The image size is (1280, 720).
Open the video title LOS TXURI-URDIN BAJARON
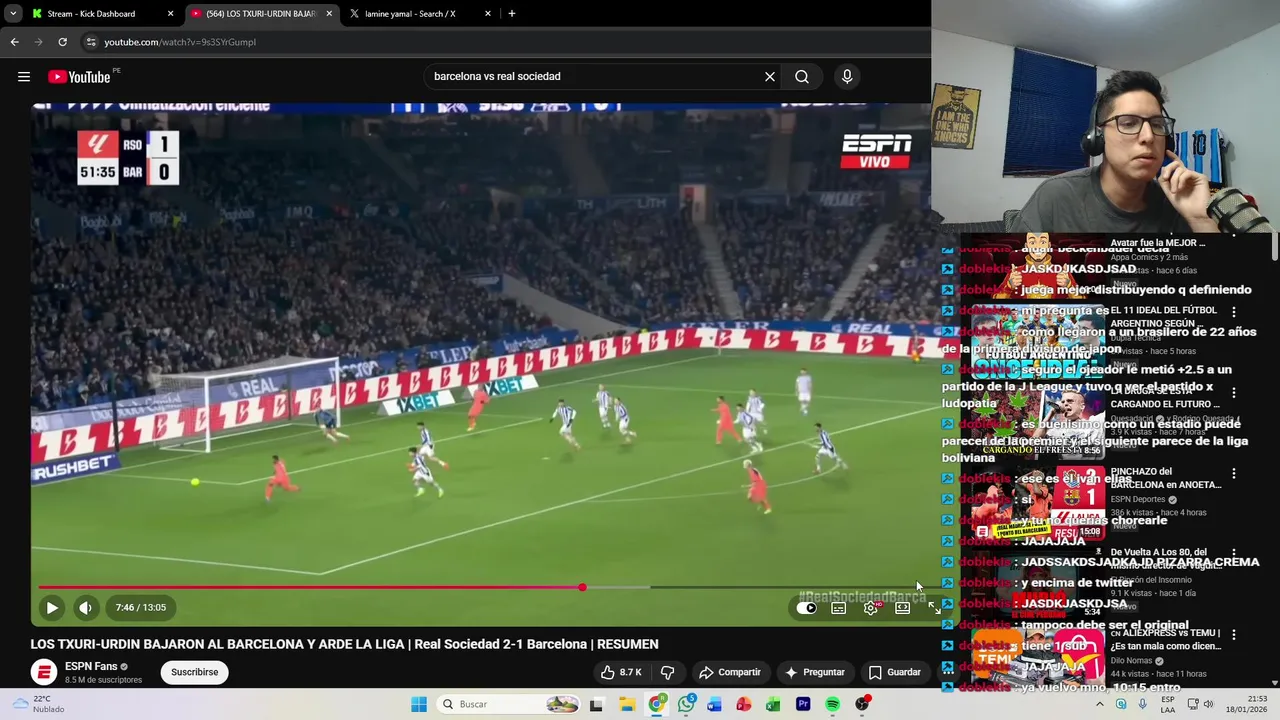[x=344, y=644]
